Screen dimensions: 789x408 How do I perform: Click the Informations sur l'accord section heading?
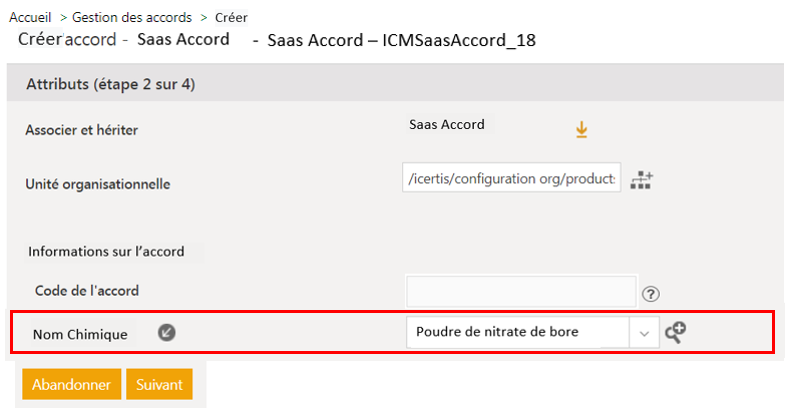click(106, 251)
